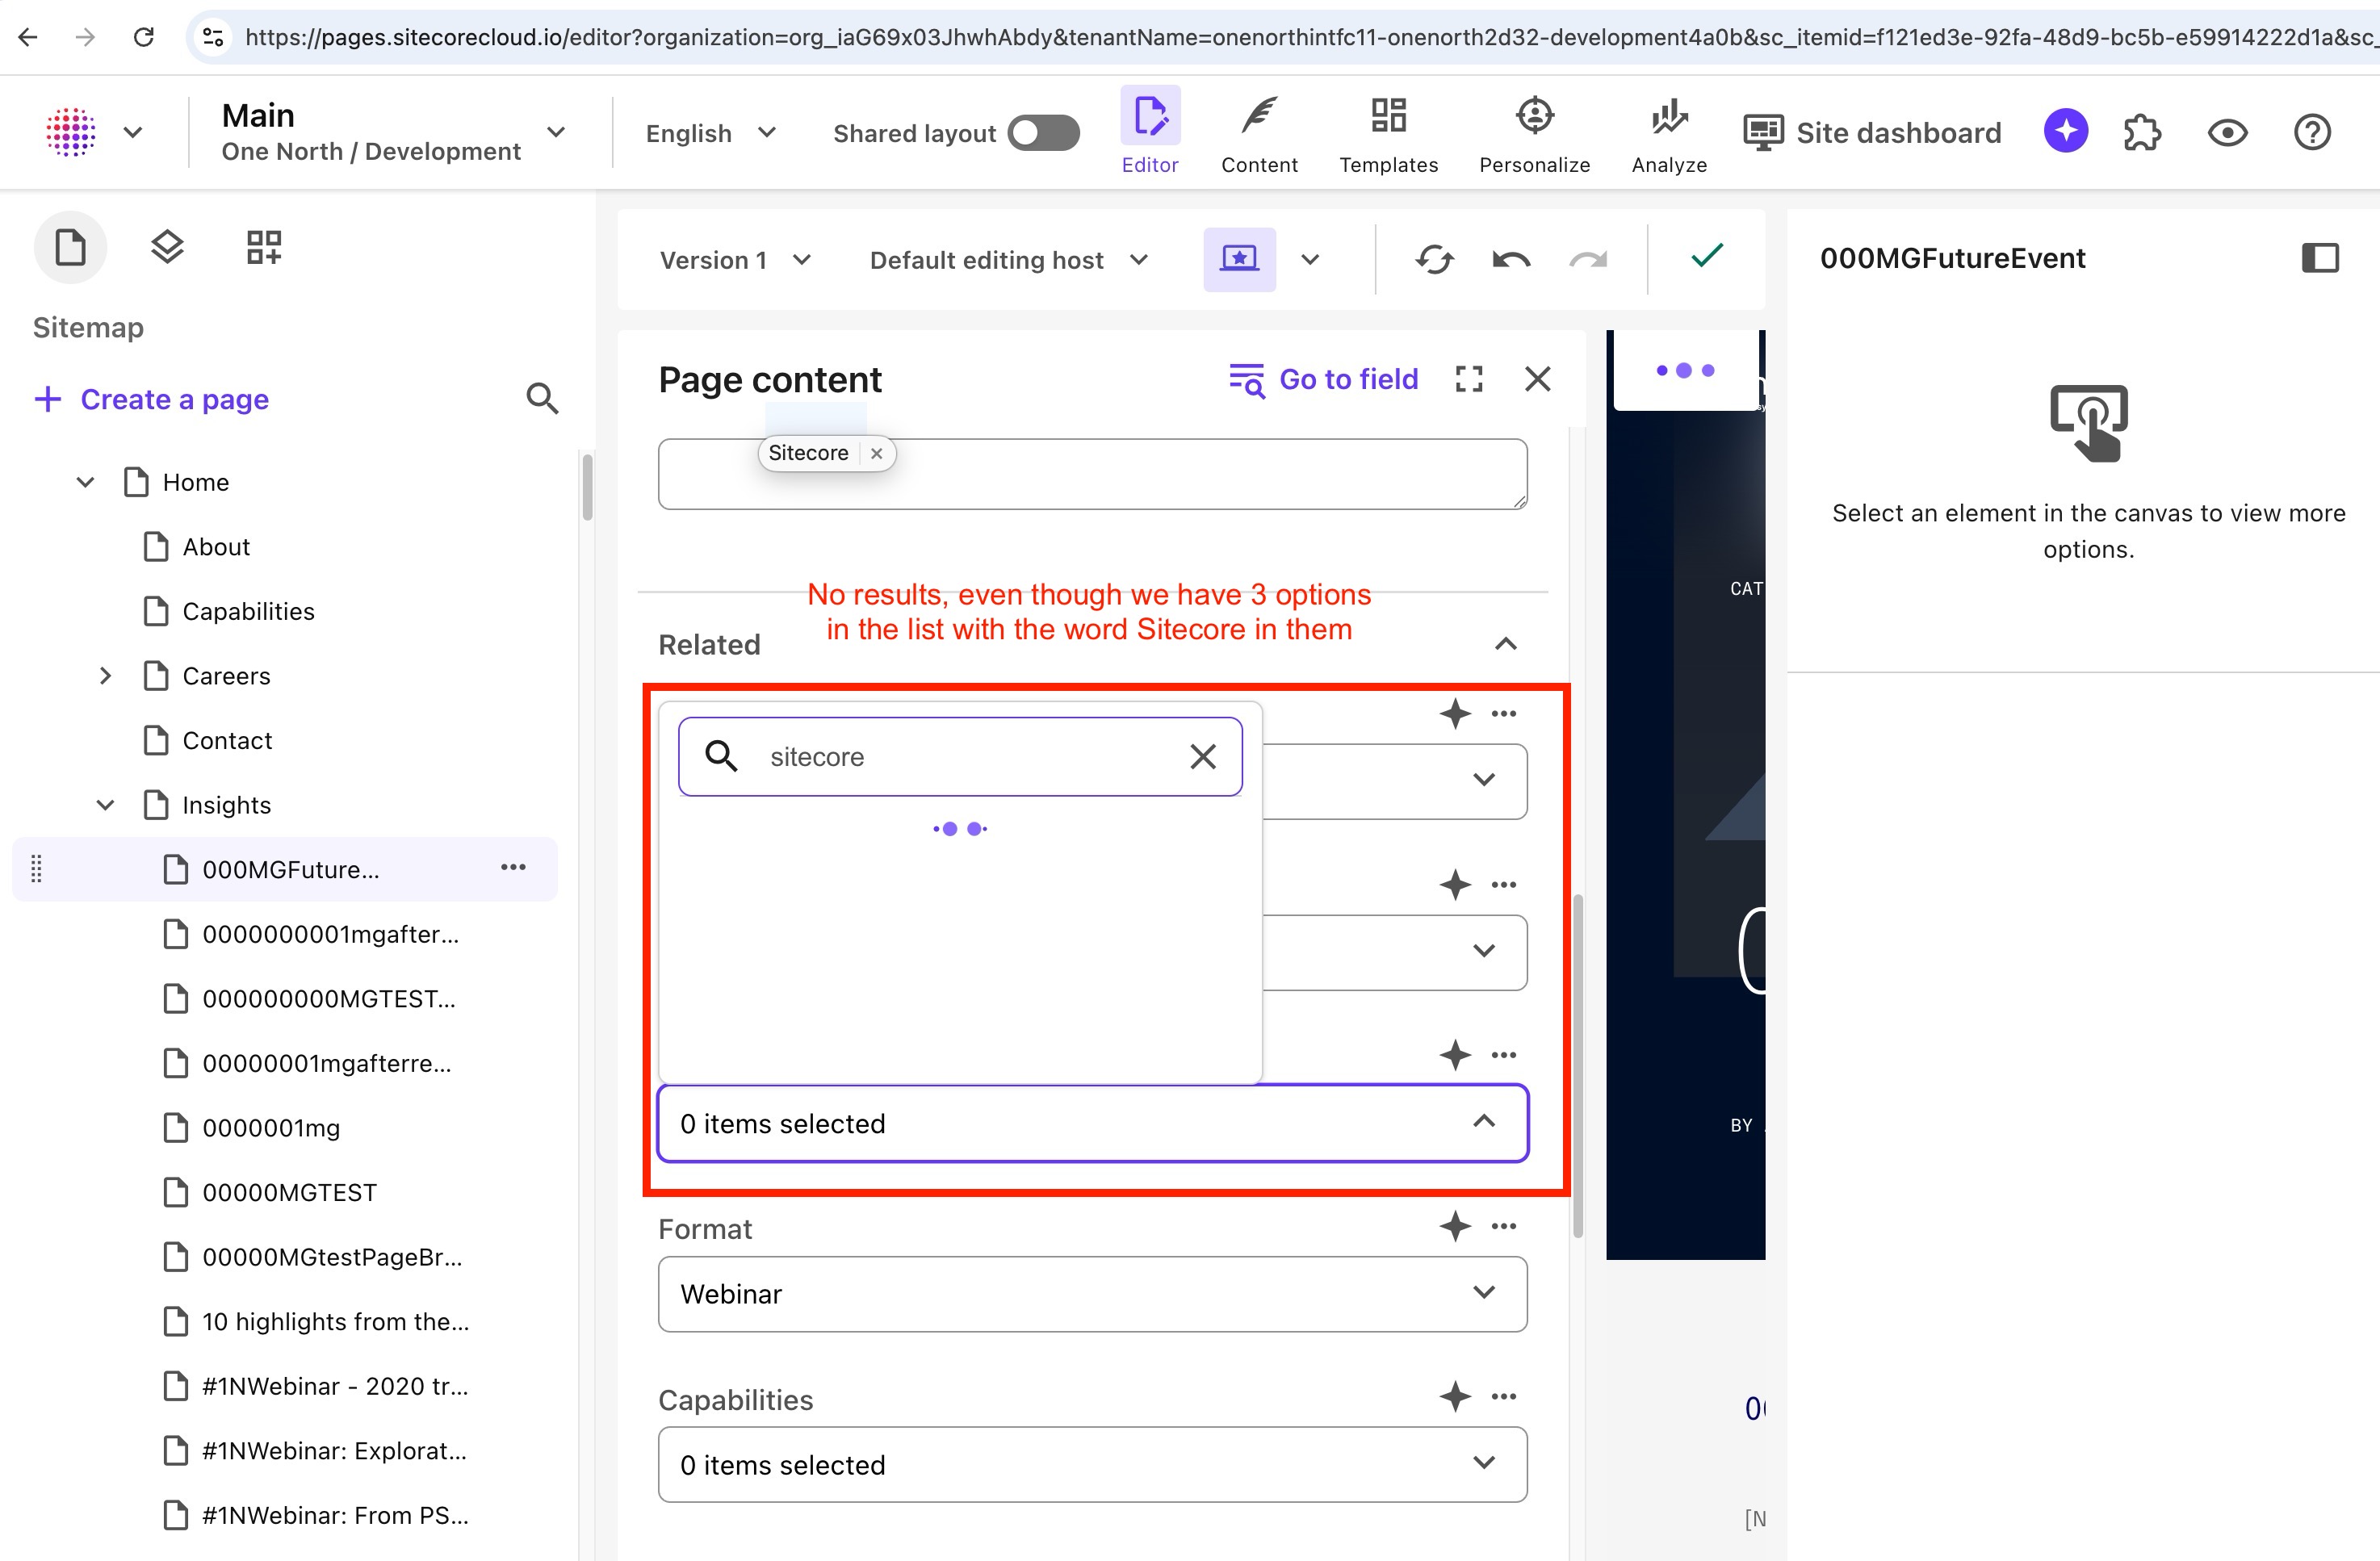Image resolution: width=2380 pixels, height=1561 pixels.
Task: Open the Sitecore app switcher logo
Action: click(x=71, y=132)
